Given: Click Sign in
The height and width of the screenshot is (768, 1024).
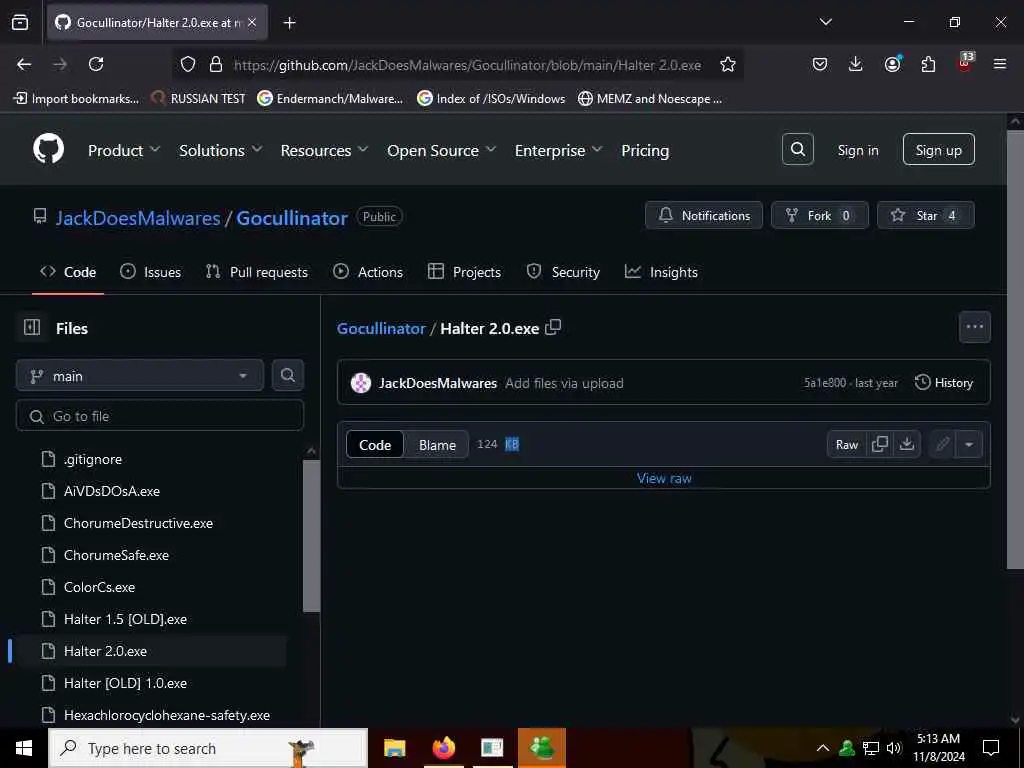Looking at the screenshot, I should 857,150.
